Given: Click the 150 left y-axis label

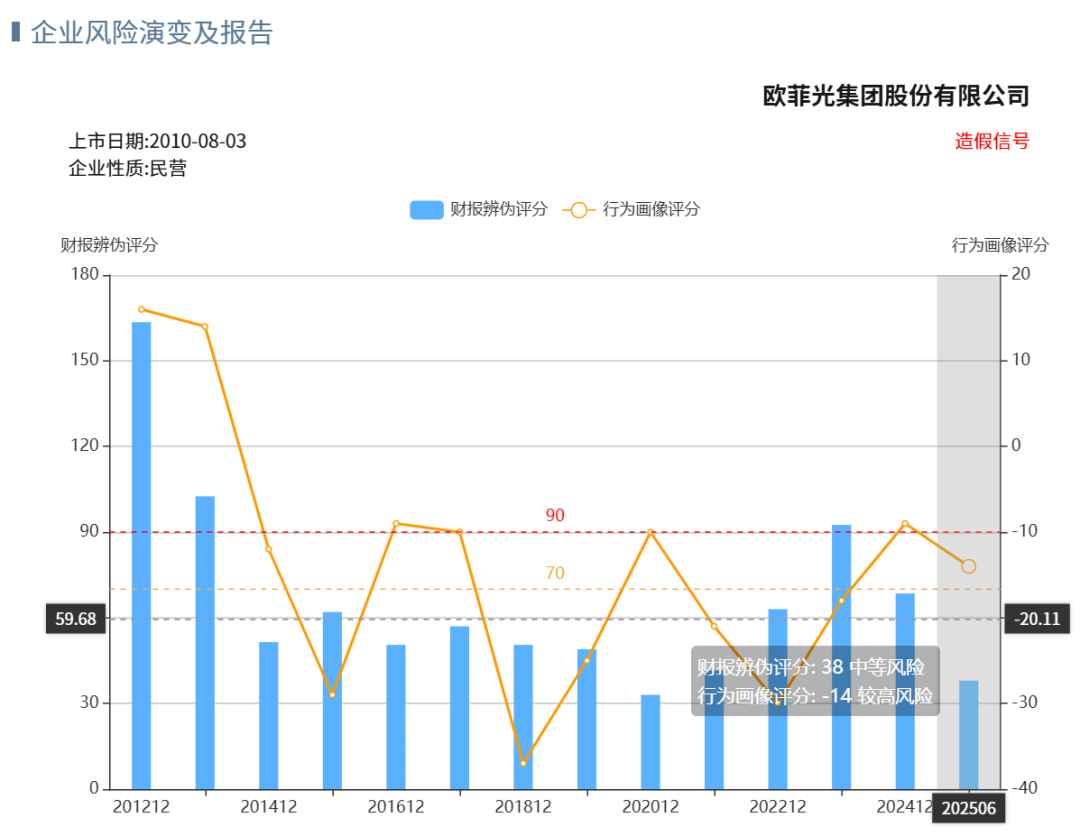Looking at the screenshot, I should pos(85,359).
